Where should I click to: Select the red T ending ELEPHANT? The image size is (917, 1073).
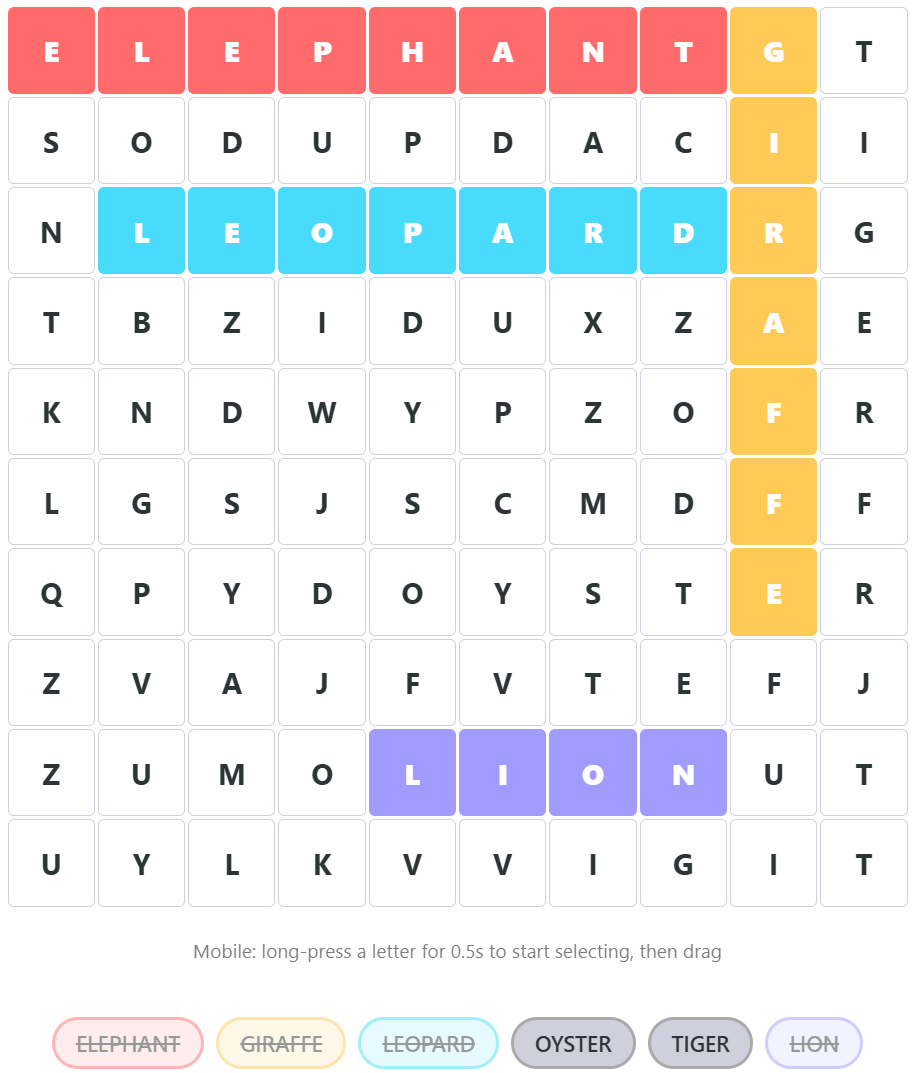pos(683,51)
